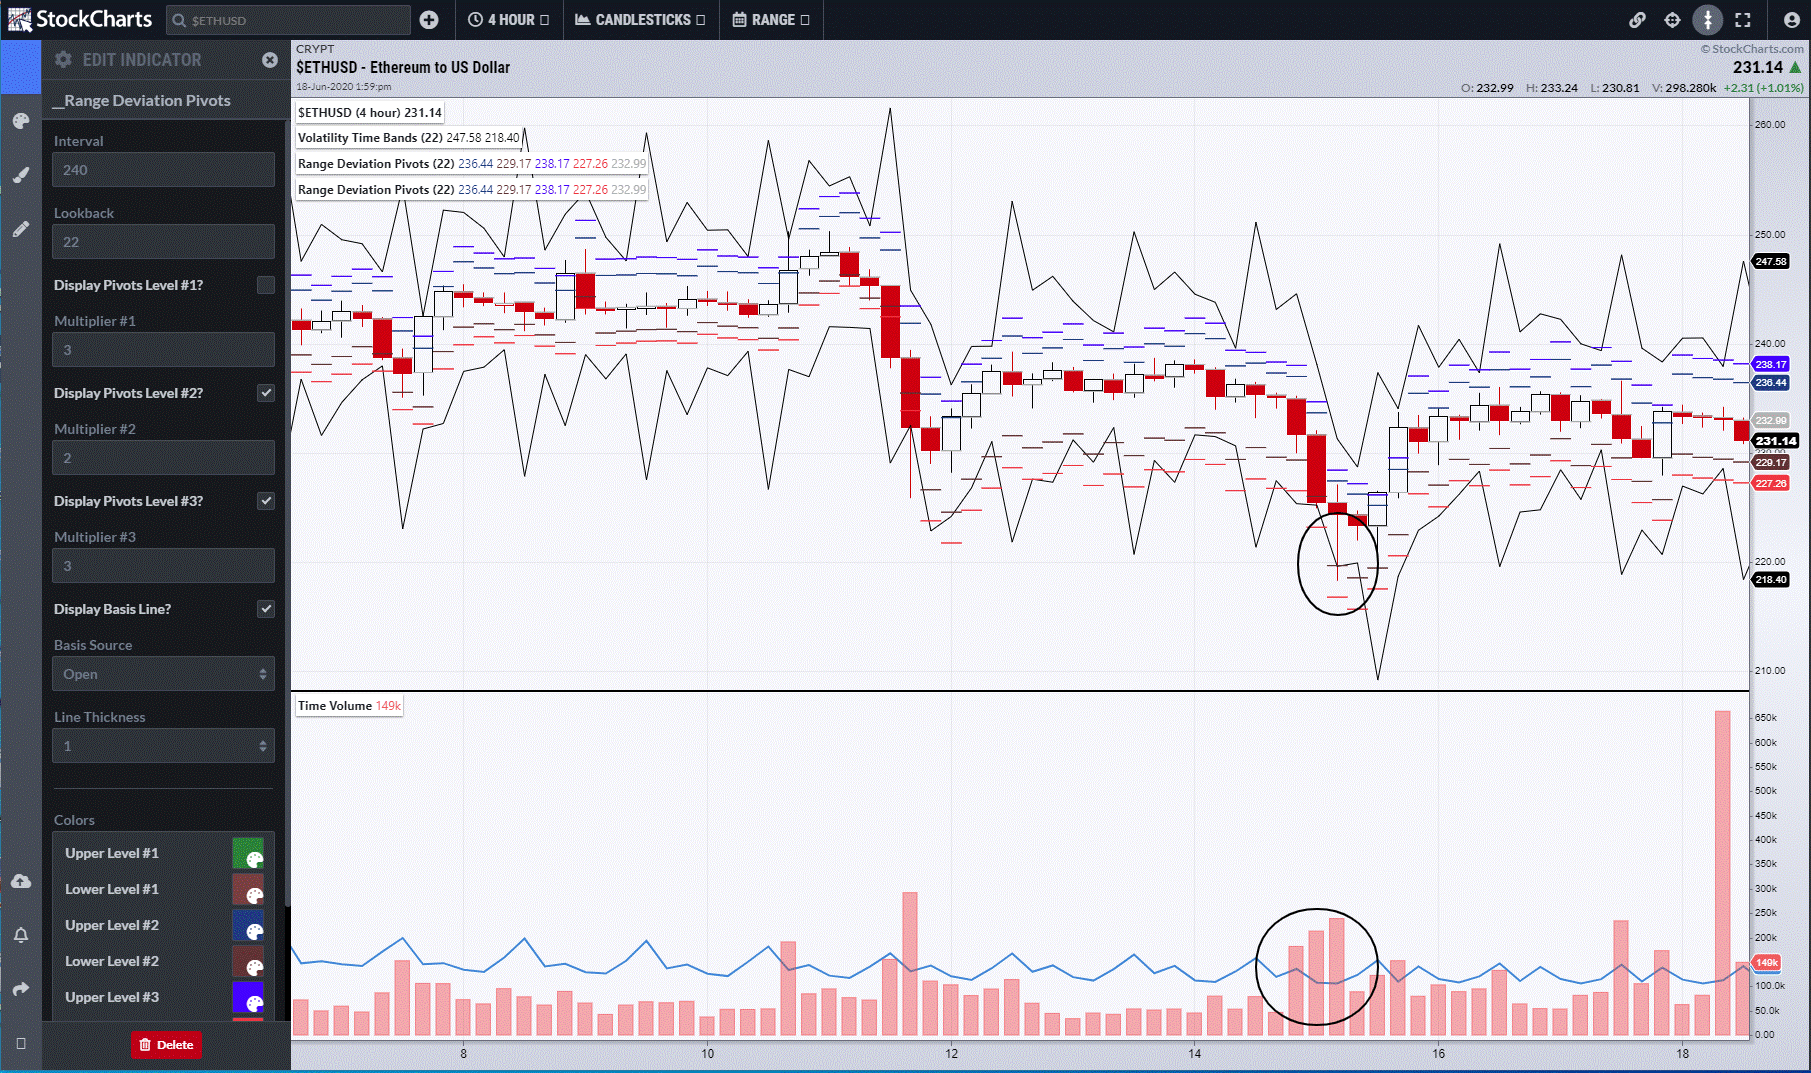This screenshot has height=1073, width=1811.
Task: Pick color for Upper Level #2
Action: [x=248, y=925]
